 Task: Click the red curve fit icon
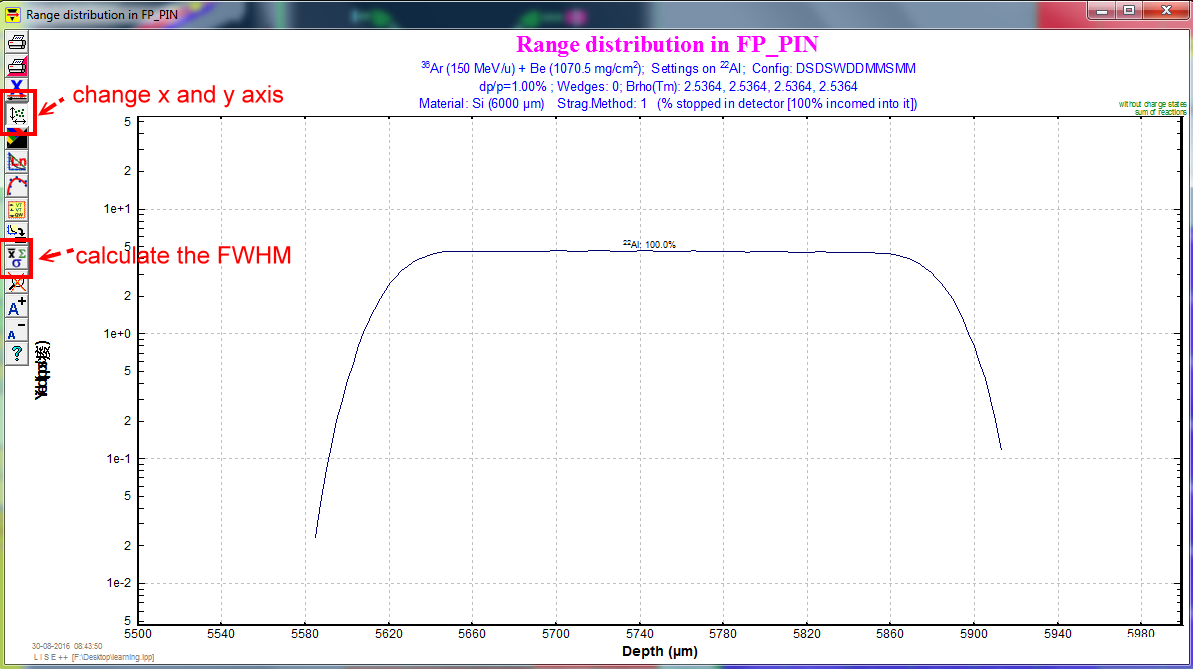17,186
